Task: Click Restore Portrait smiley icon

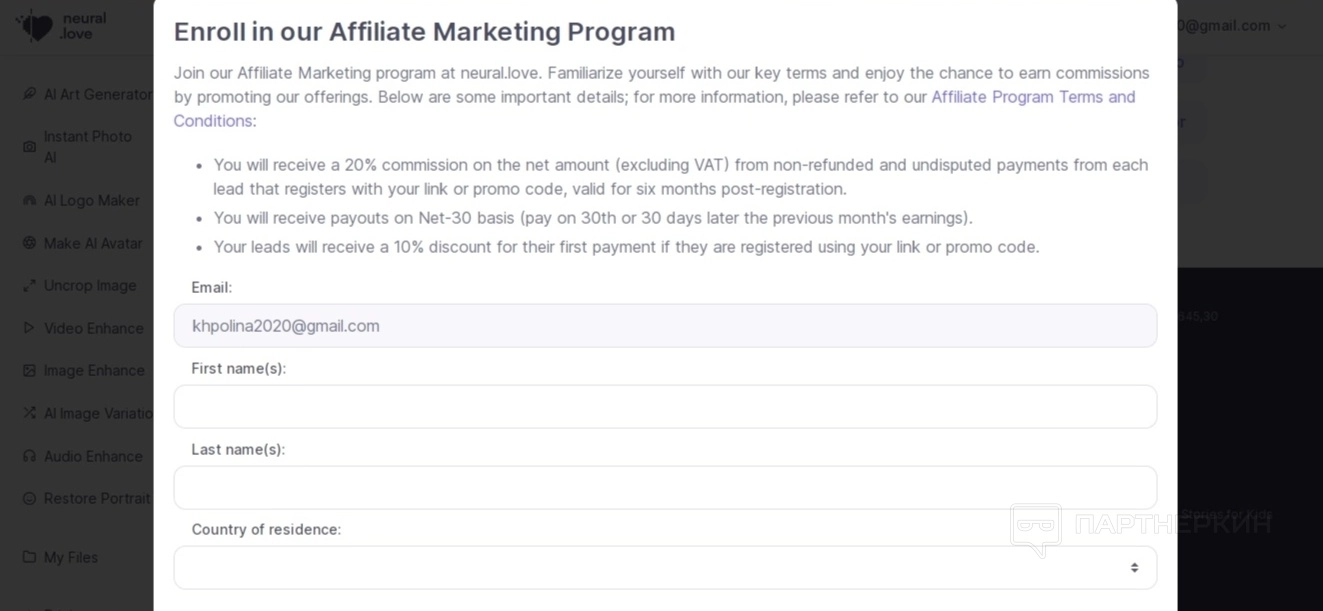Action: [x=29, y=498]
